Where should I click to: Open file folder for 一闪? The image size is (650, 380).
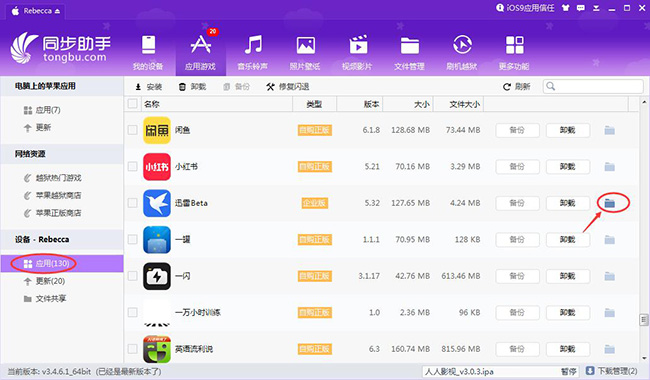609,276
